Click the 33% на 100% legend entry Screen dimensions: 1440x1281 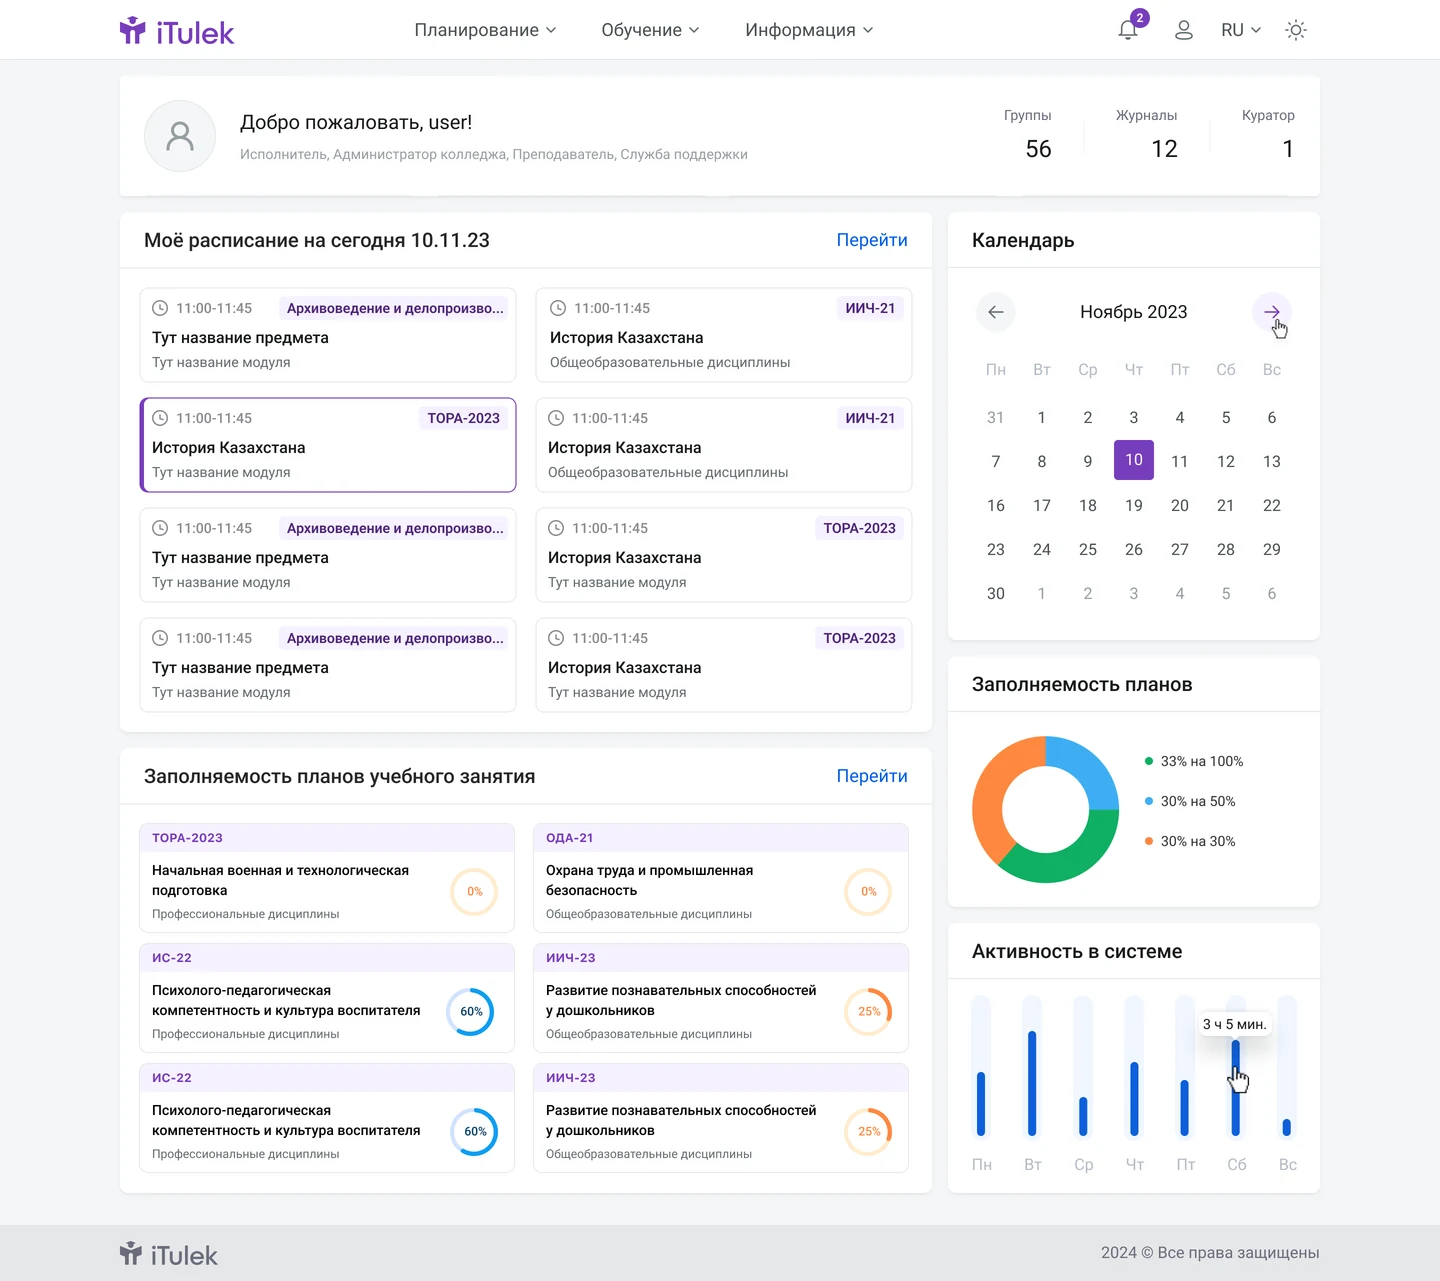1194,761
